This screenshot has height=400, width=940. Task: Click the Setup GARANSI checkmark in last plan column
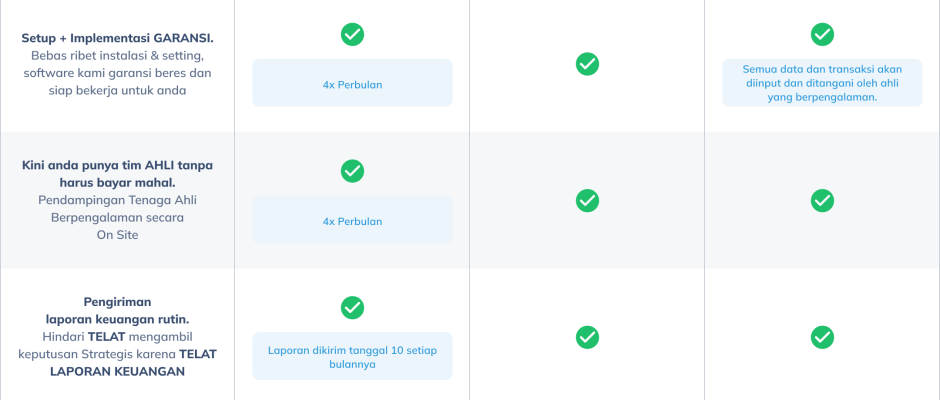[x=822, y=34]
